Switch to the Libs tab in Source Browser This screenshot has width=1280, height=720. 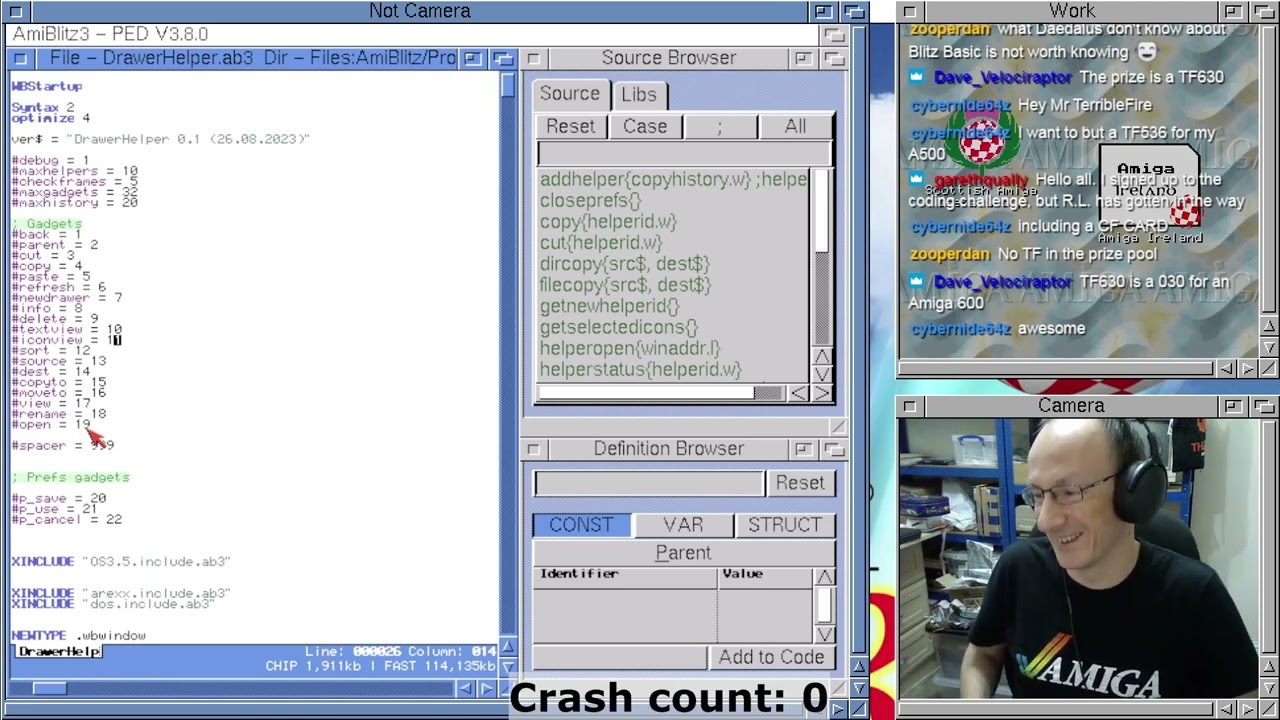point(639,94)
